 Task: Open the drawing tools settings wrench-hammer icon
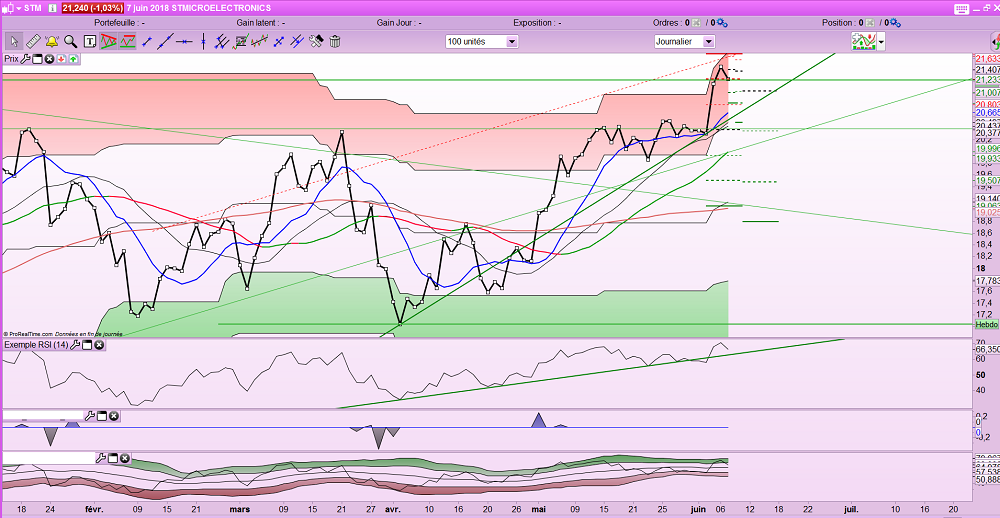point(316,41)
